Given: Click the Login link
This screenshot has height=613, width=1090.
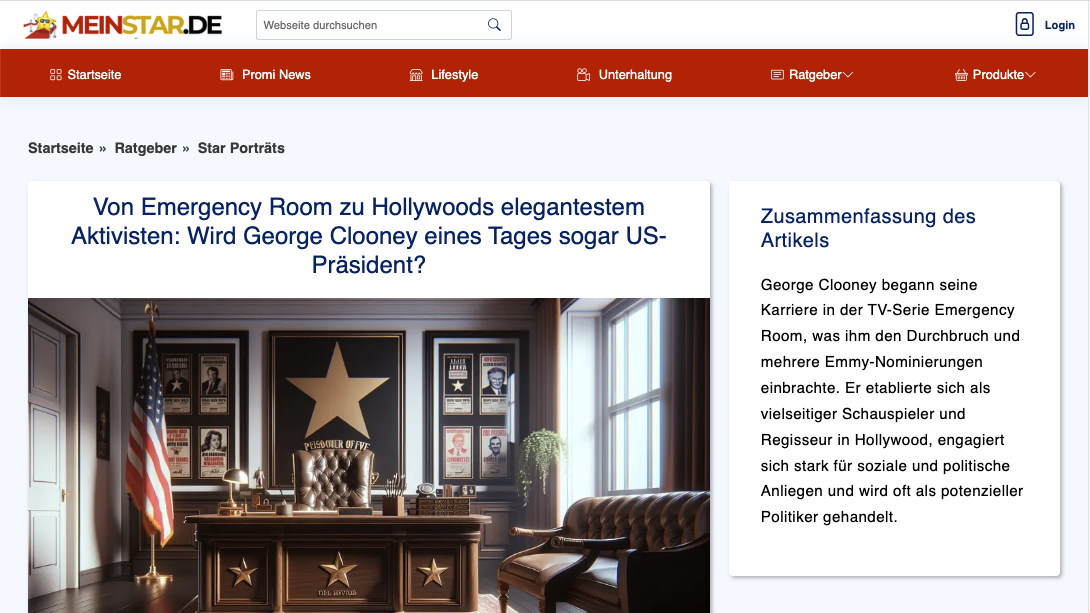Looking at the screenshot, I should point(1059,25).
